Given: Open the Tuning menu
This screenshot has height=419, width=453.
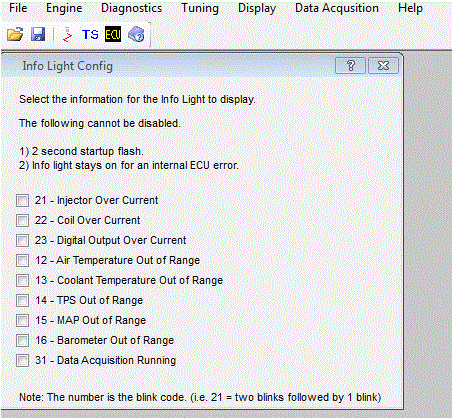Looking at the screenshot, I should click(200, 8).
